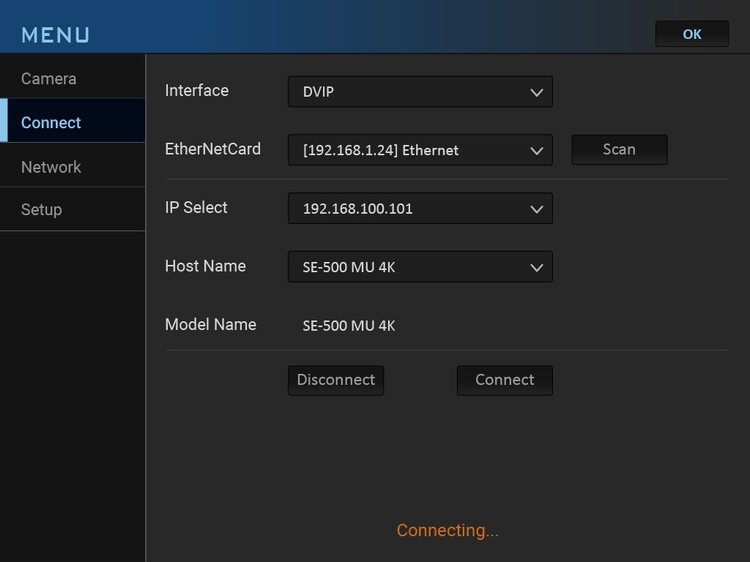
Task: Click the MENU title text
Action: [x=55, y=35]
